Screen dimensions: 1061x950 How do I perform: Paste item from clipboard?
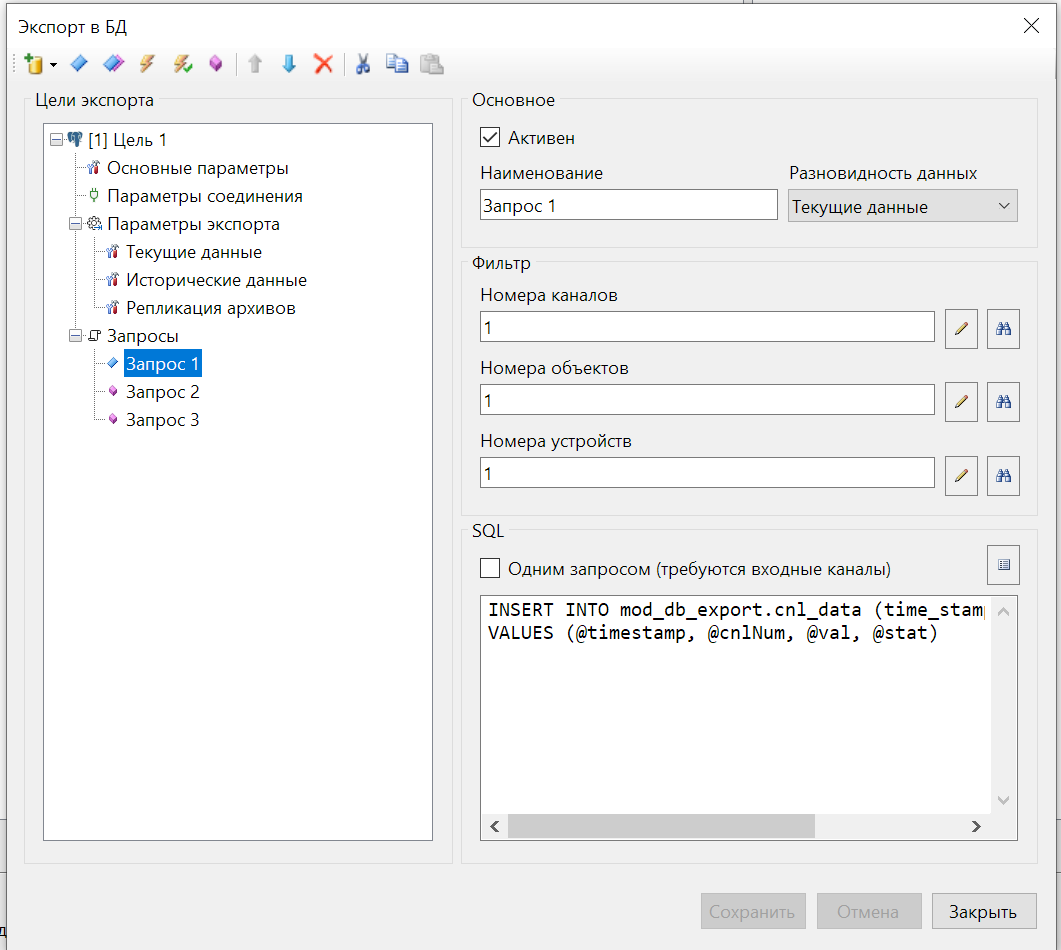432,64
